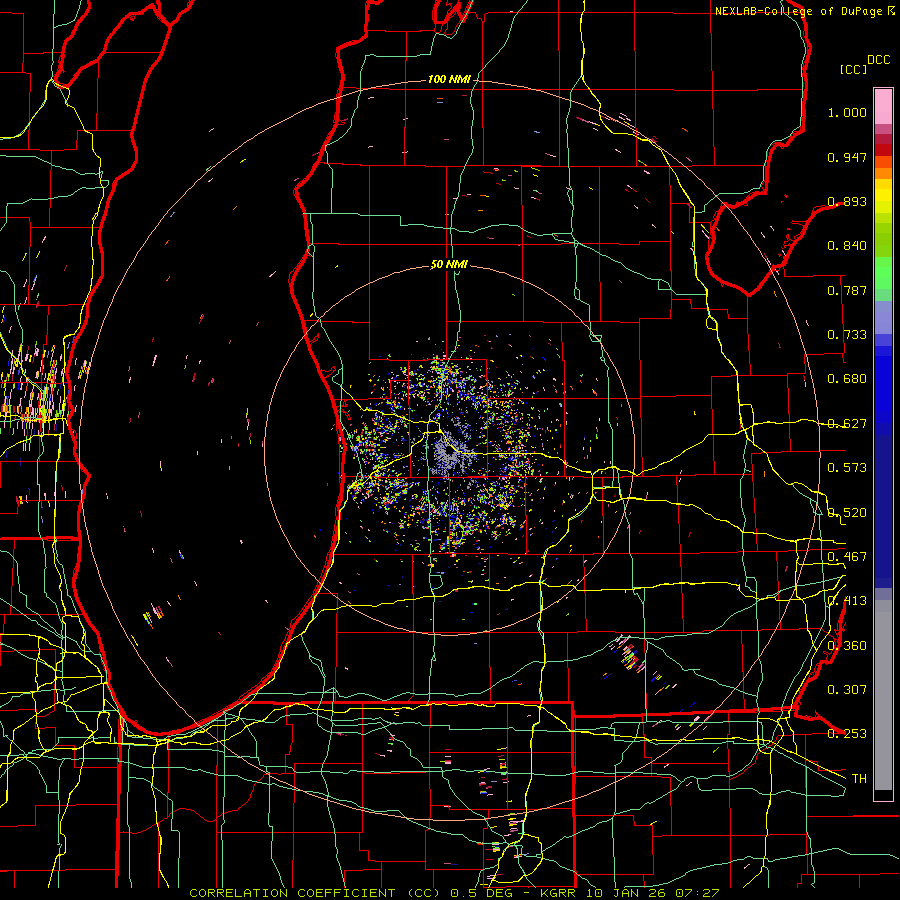Click the 0.573 legend value

(x=847, y=468)
